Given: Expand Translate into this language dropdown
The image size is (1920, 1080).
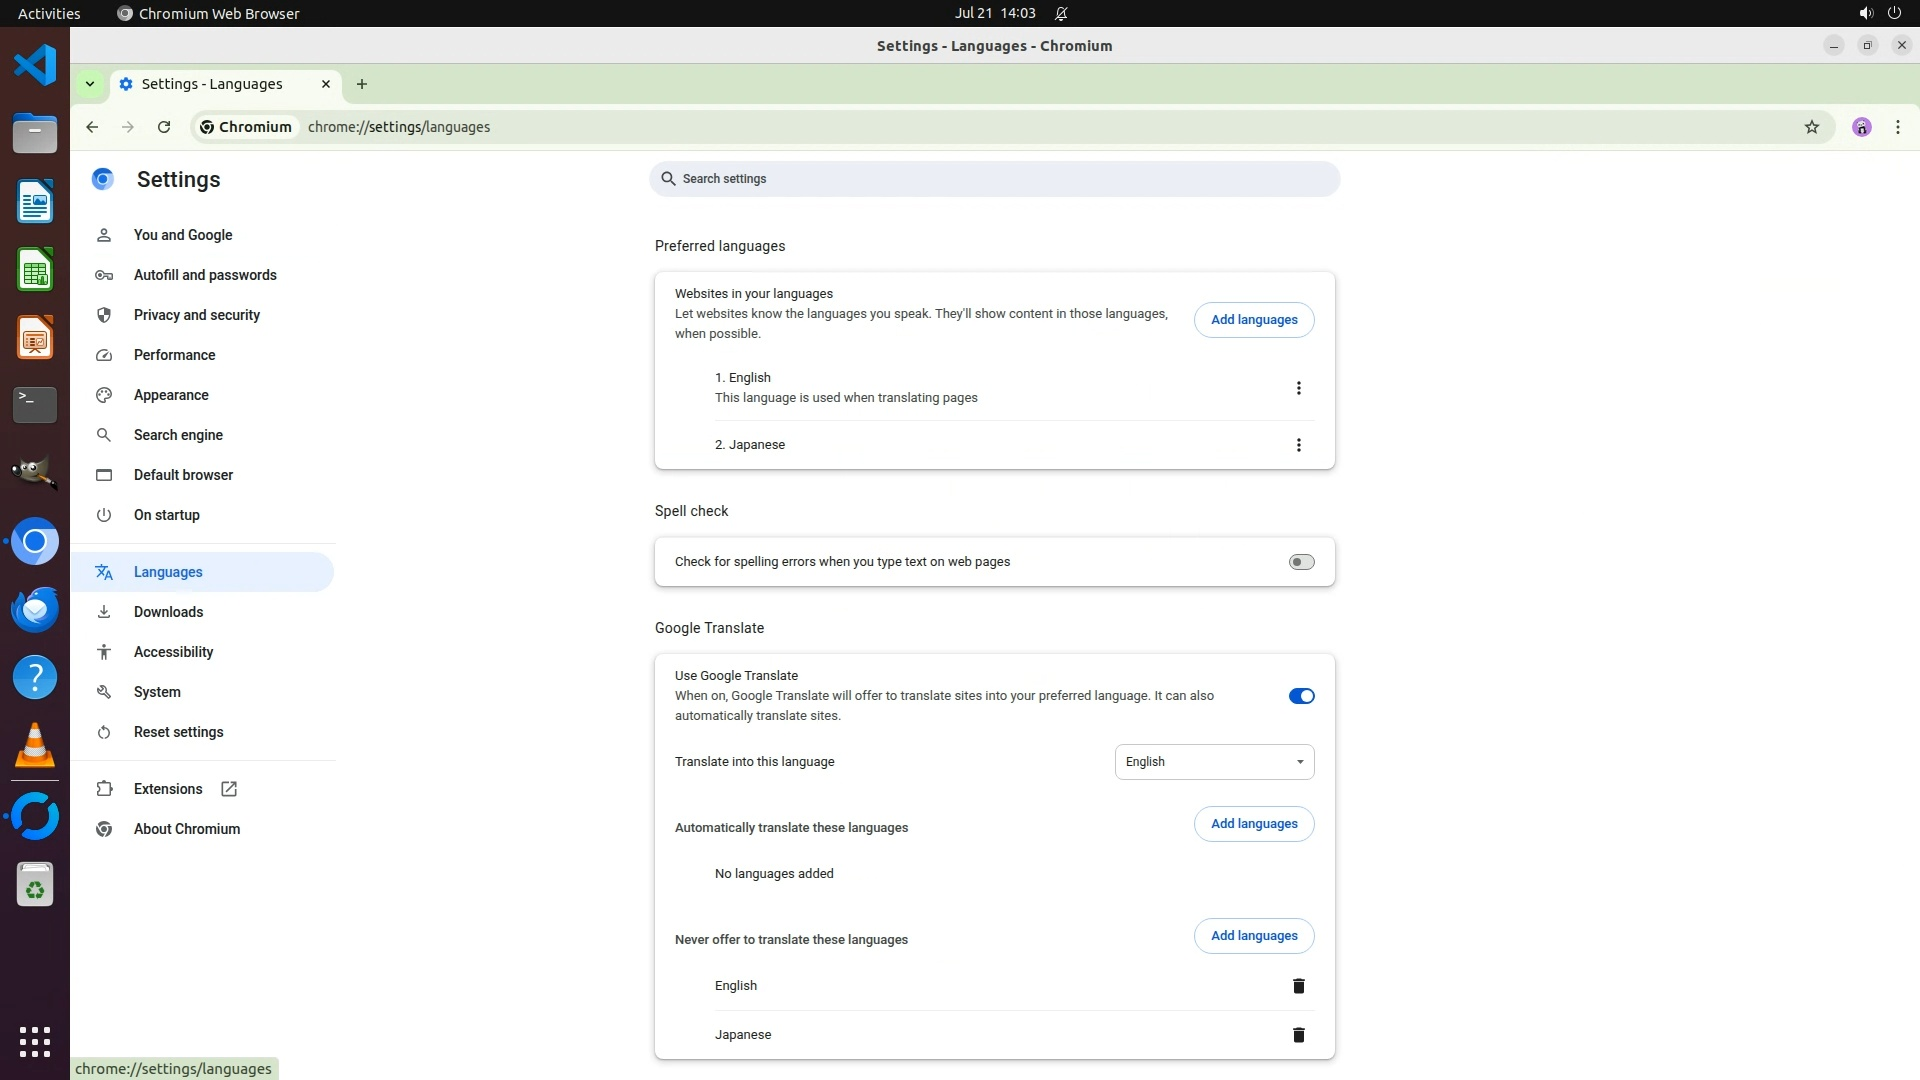Looking at the screenshot, I should [x=1214, y=762].
